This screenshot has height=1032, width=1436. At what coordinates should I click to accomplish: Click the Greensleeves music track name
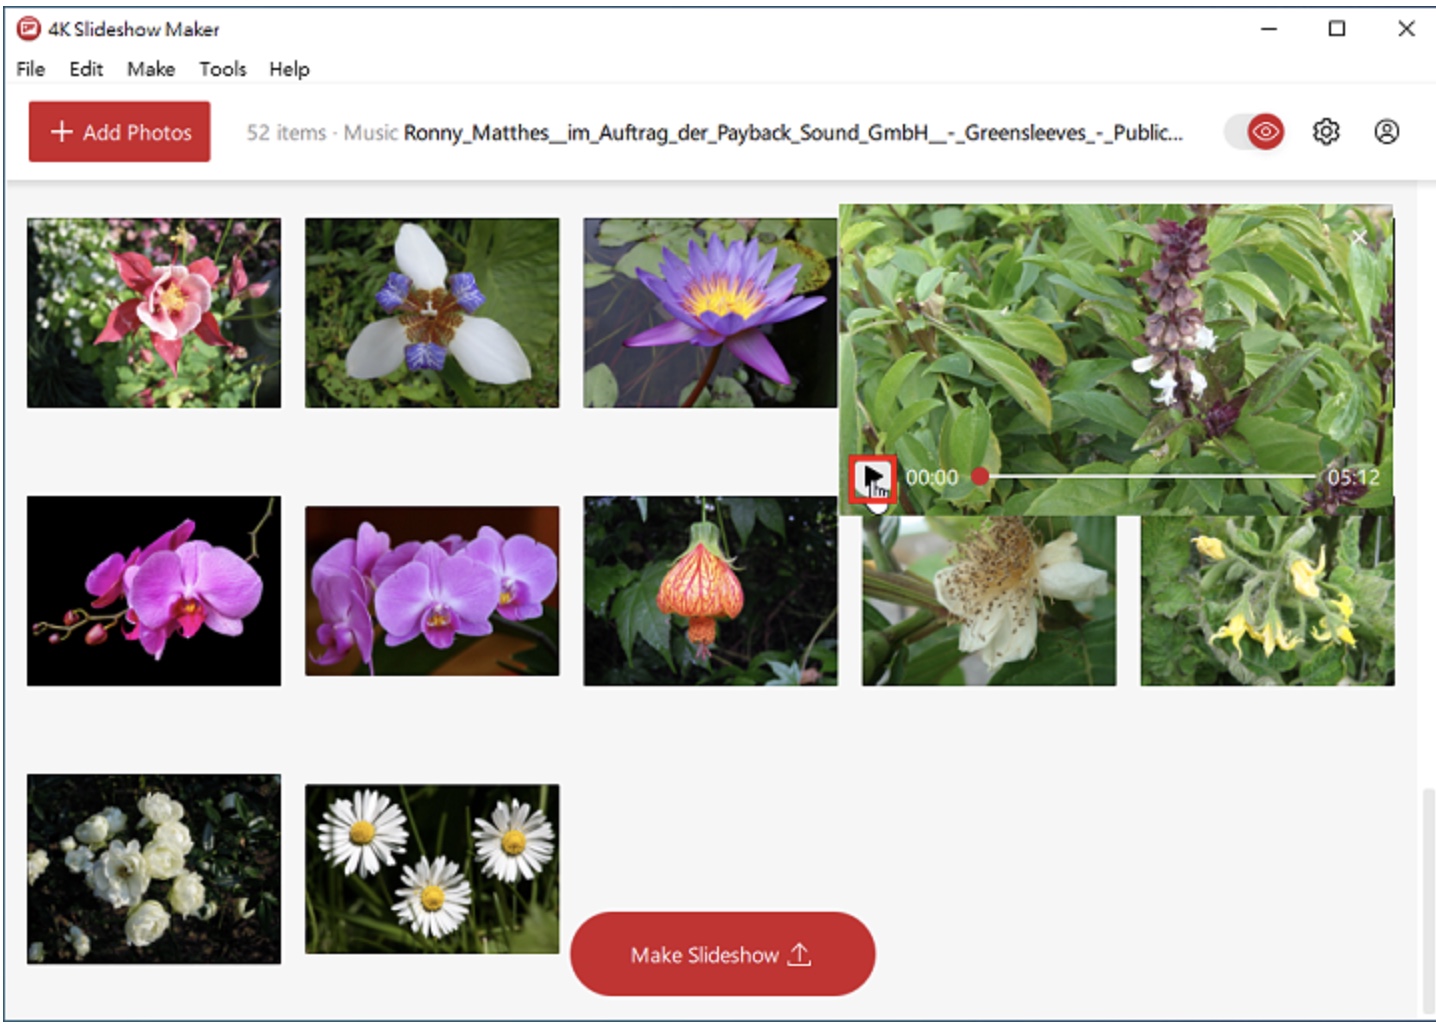pos(793,133)
